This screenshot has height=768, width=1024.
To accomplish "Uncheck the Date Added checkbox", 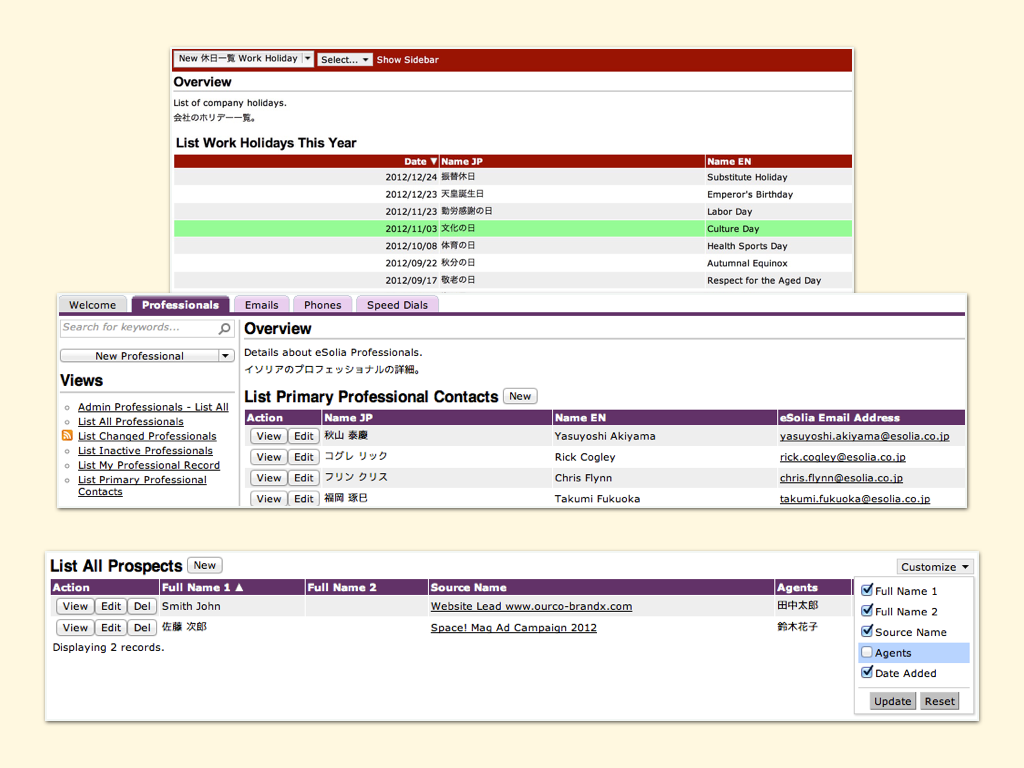I will (867, 673).
